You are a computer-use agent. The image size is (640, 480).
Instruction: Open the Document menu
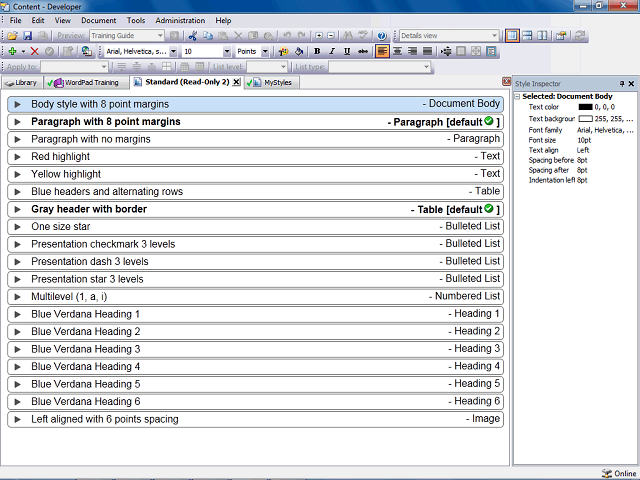[x=98, y=20]
